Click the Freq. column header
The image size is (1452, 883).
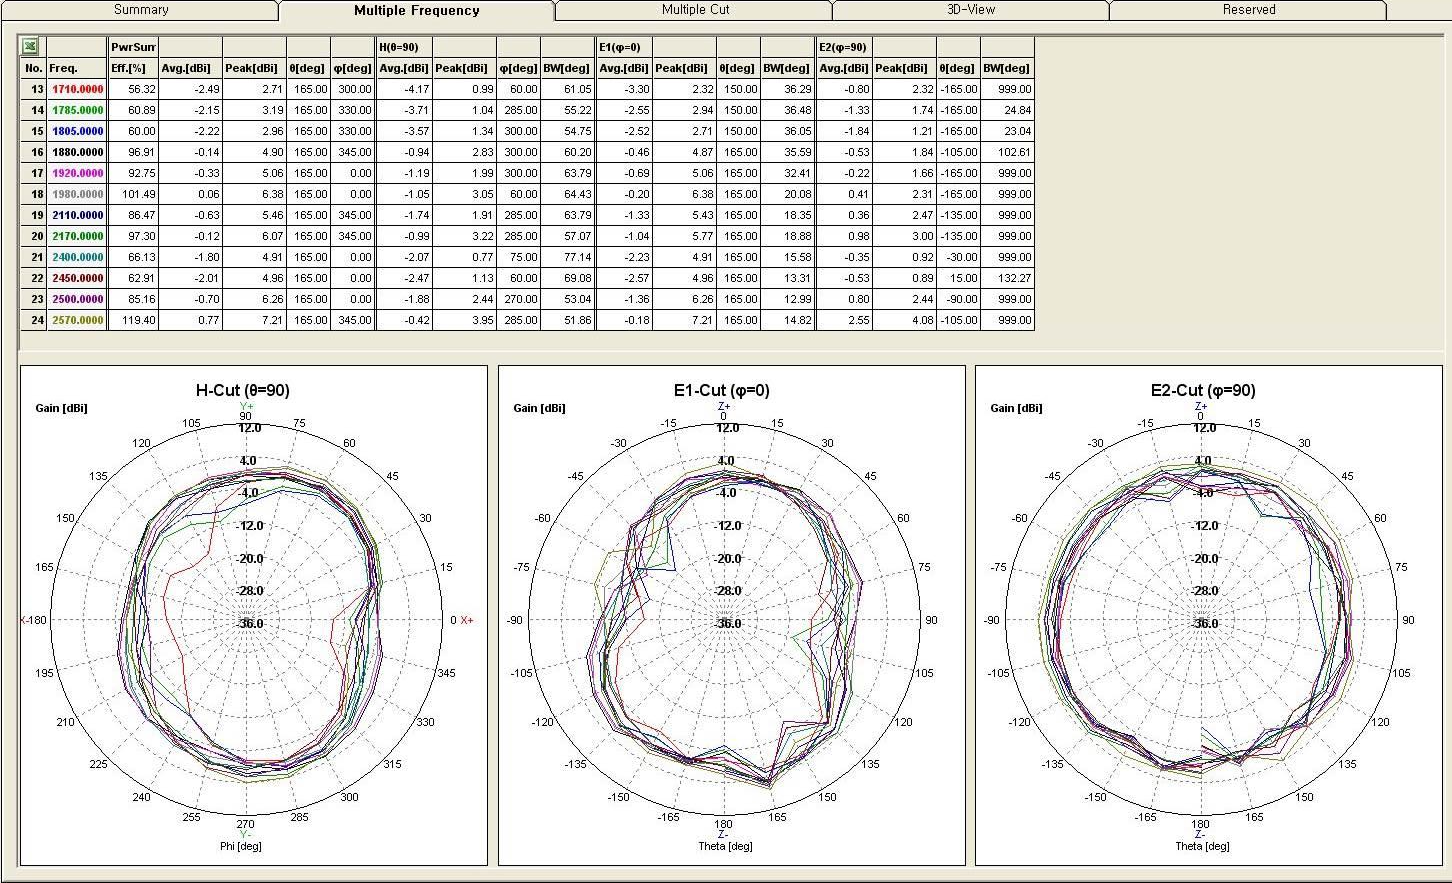77,68
